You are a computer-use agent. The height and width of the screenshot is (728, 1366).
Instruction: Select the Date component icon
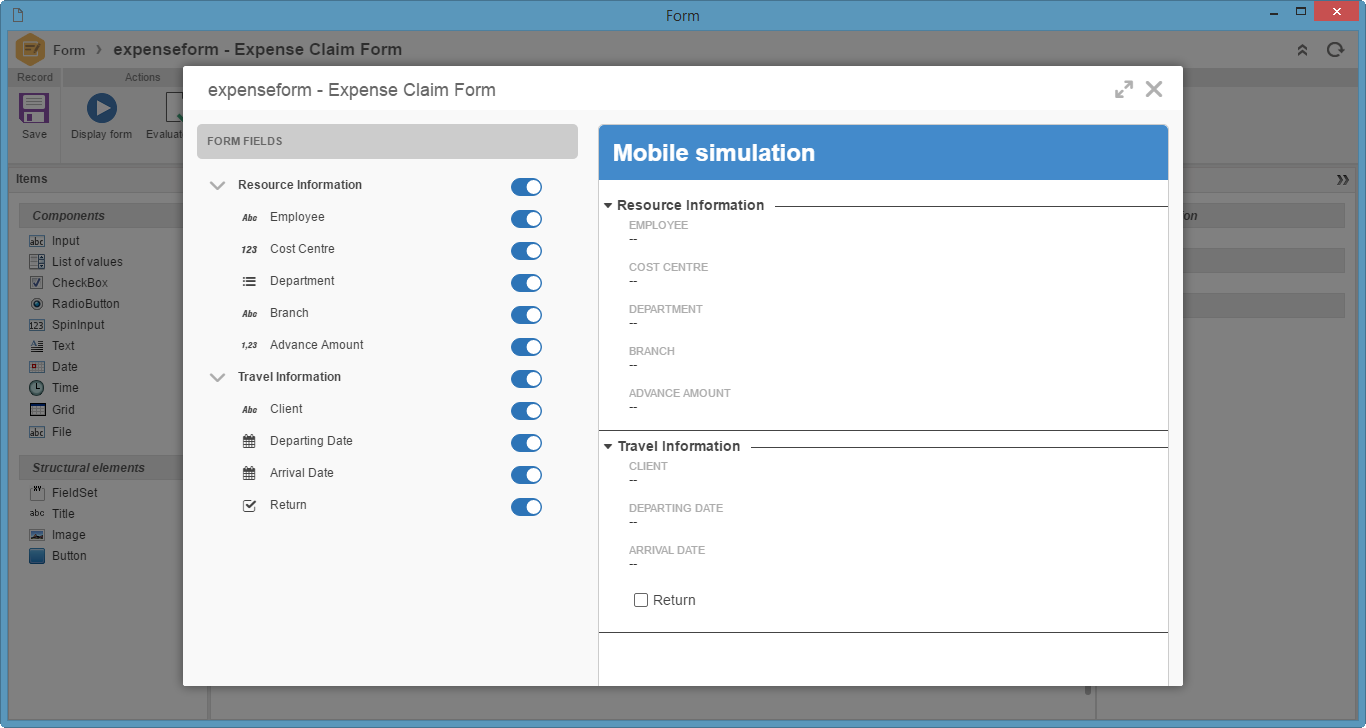click(x=37, y=367)
